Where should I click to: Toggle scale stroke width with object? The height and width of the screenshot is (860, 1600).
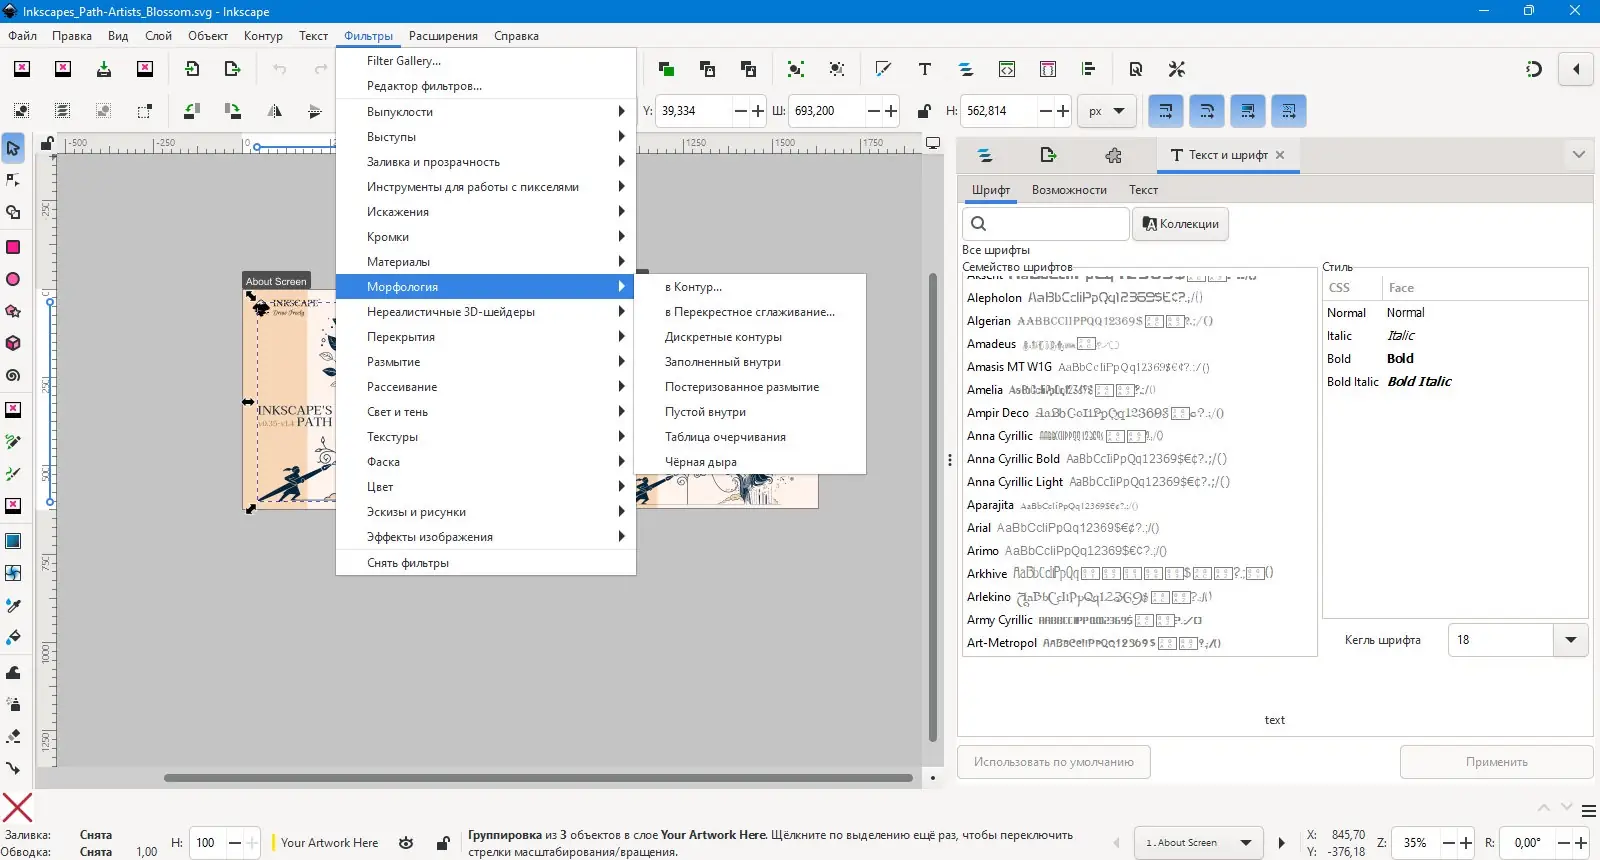tap(1166, 111)
